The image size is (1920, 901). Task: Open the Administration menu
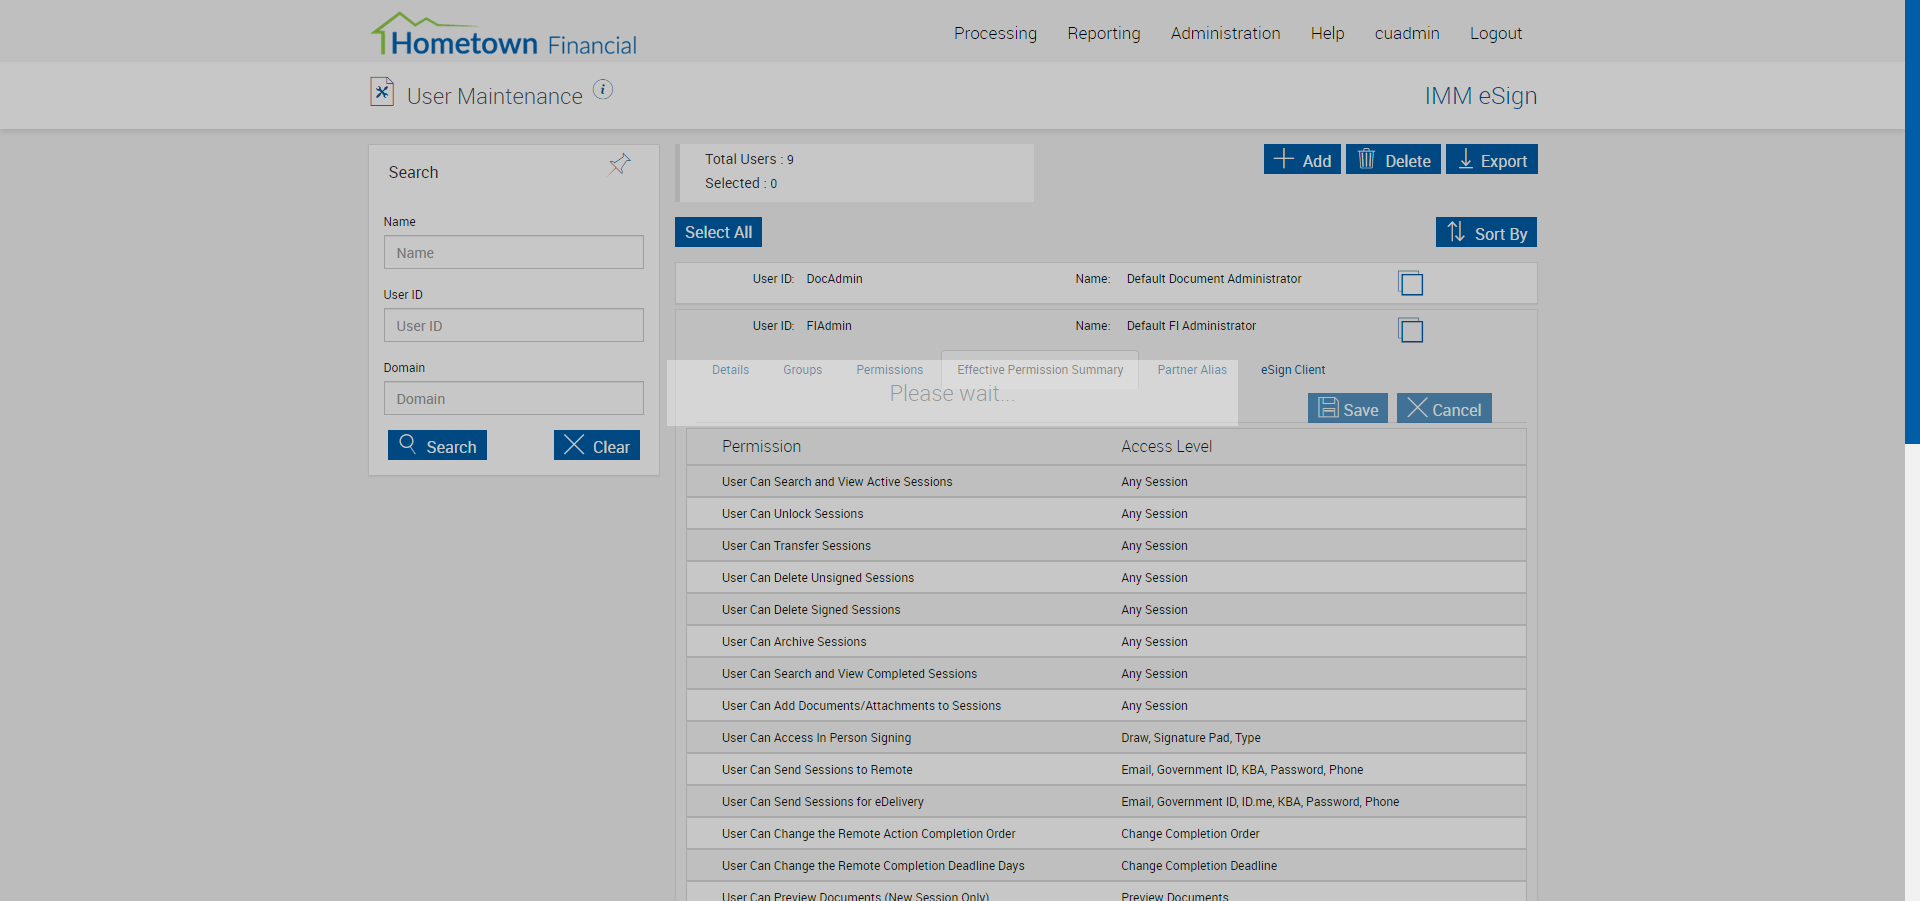coord(1226,33)
